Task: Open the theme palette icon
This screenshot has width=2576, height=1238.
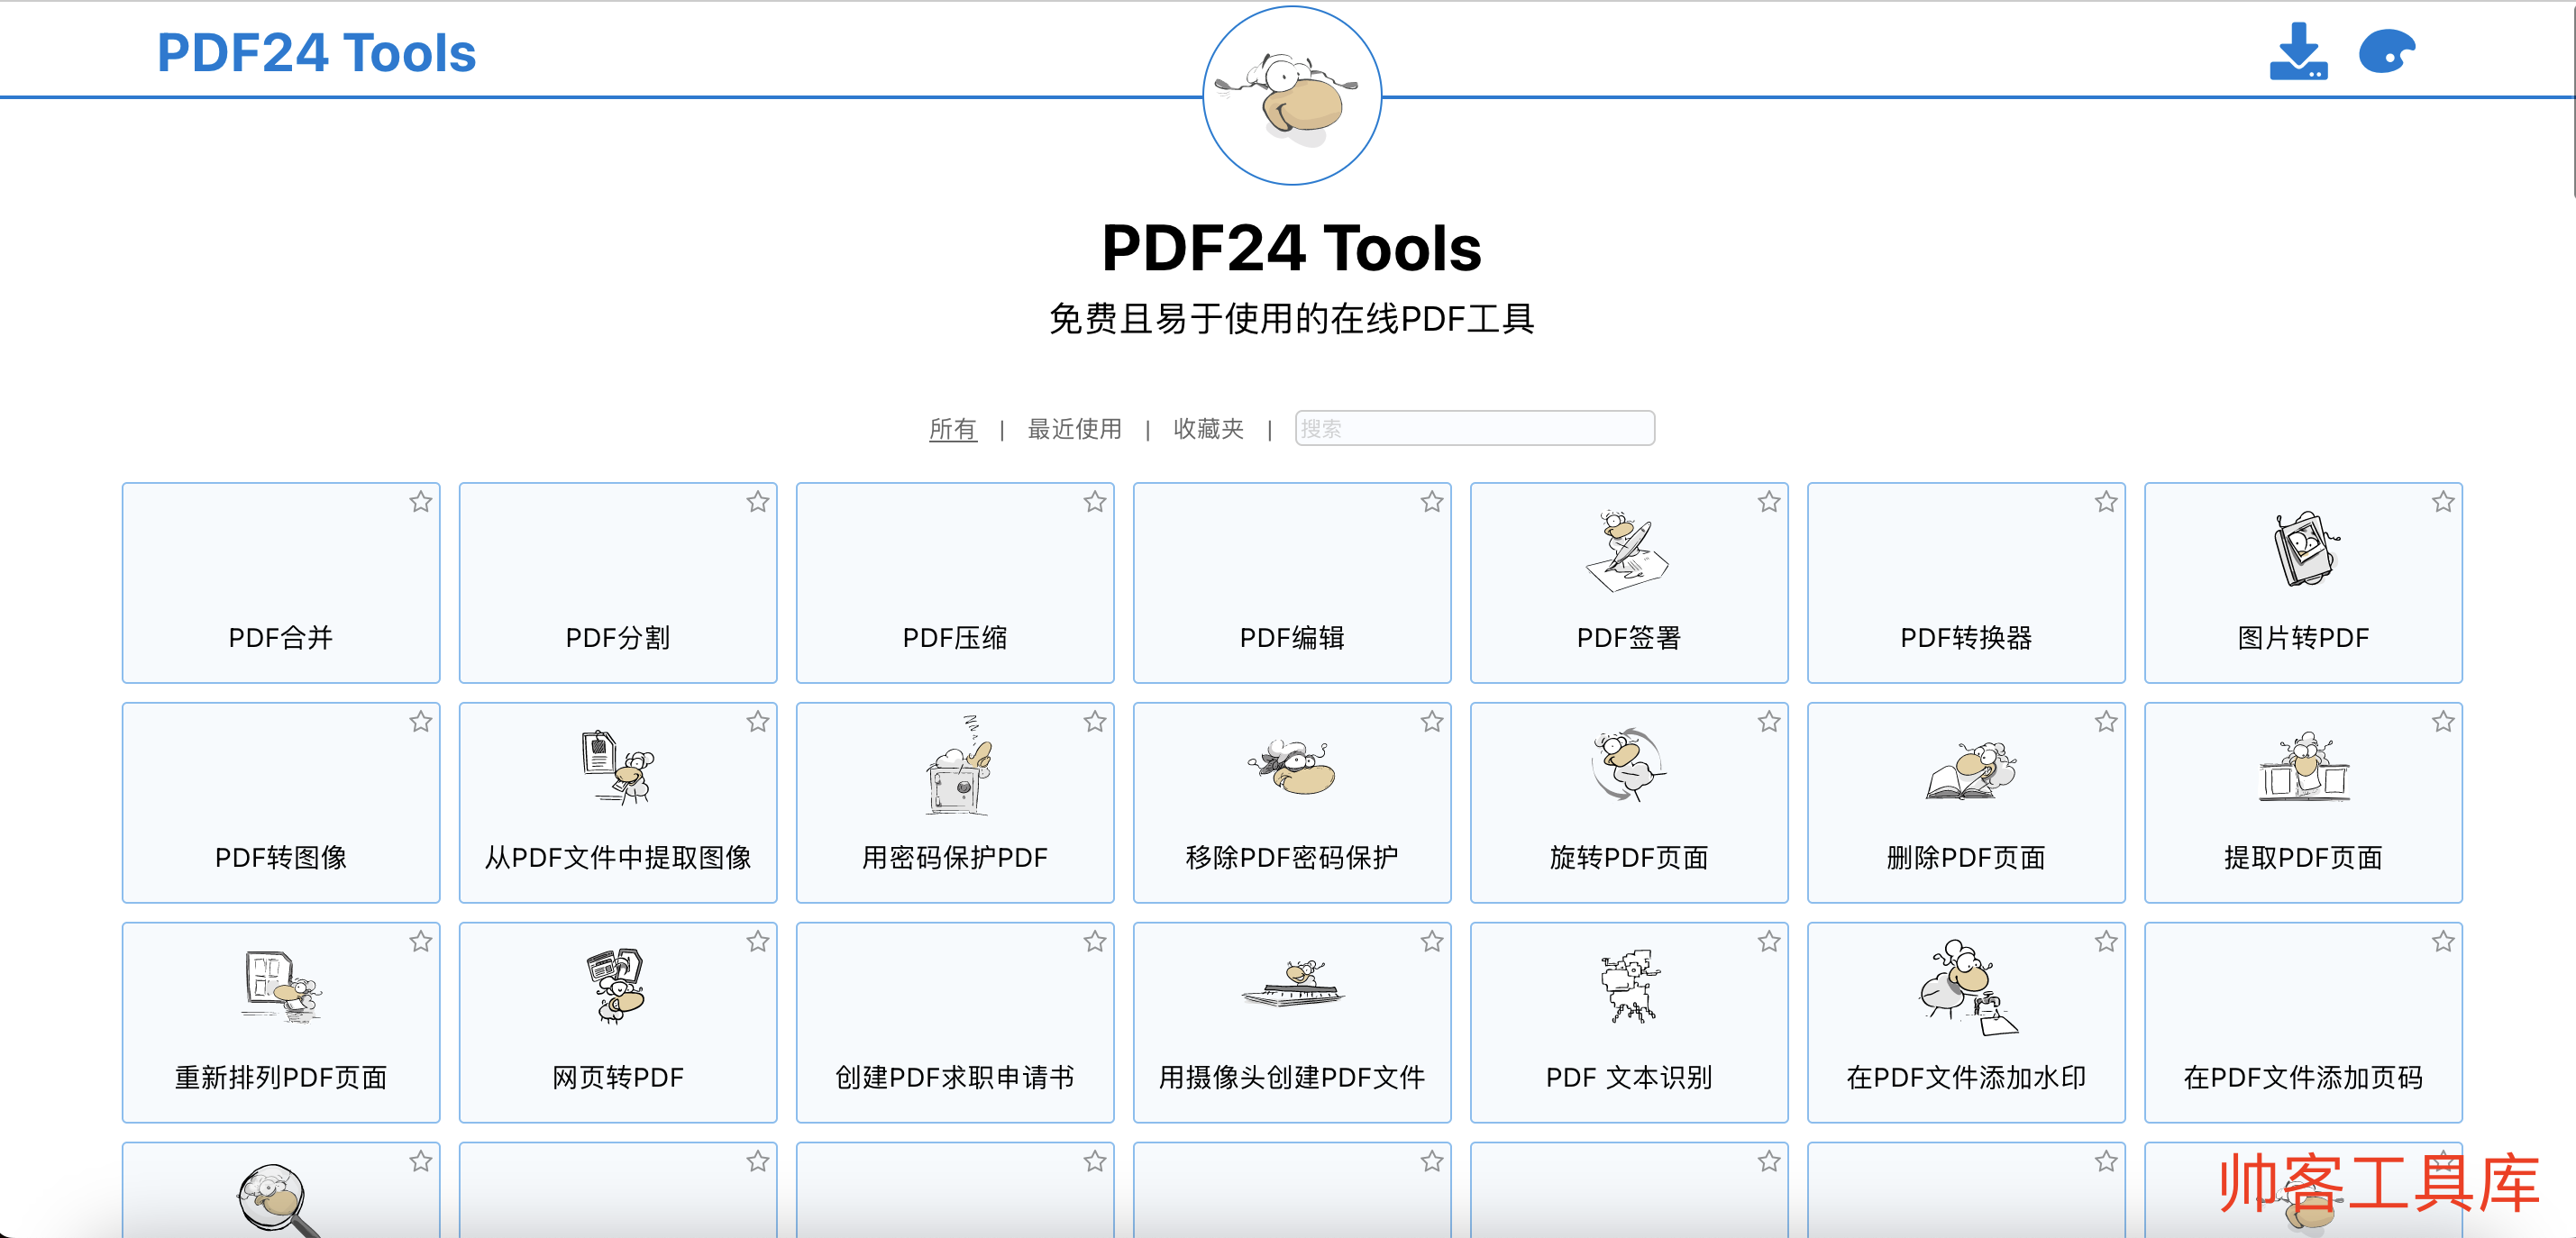Action: (x=2386, y=52)
